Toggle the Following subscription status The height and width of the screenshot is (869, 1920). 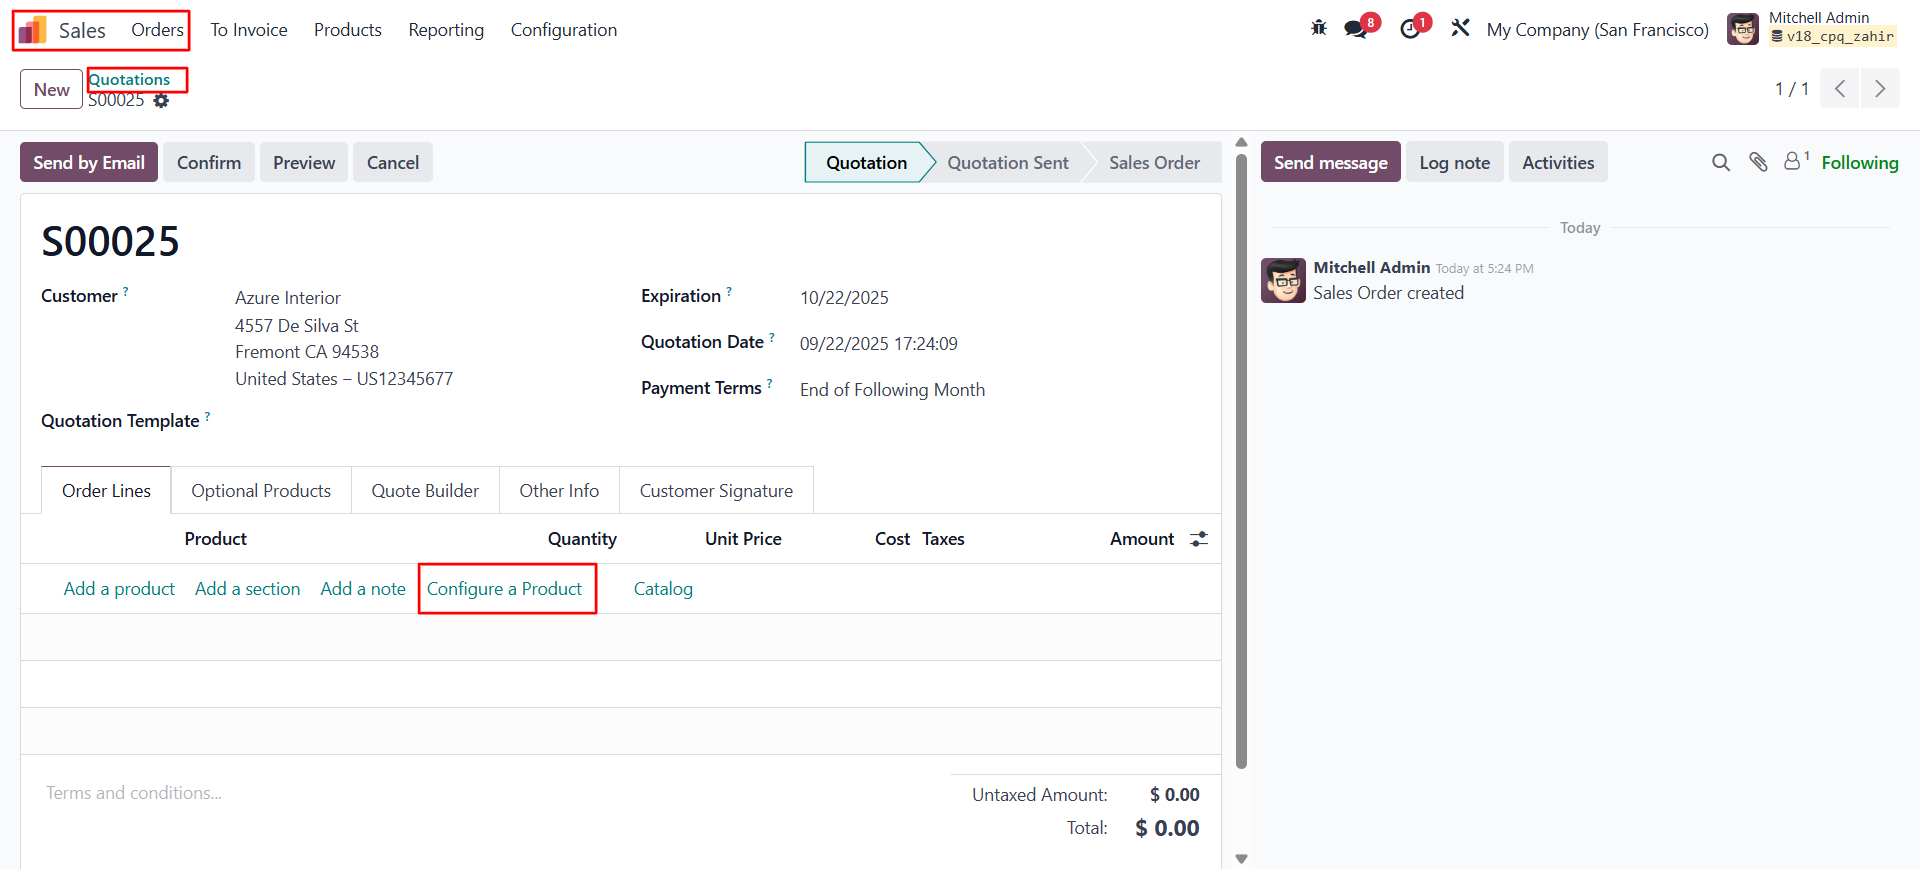click(x=1859, y=163)
